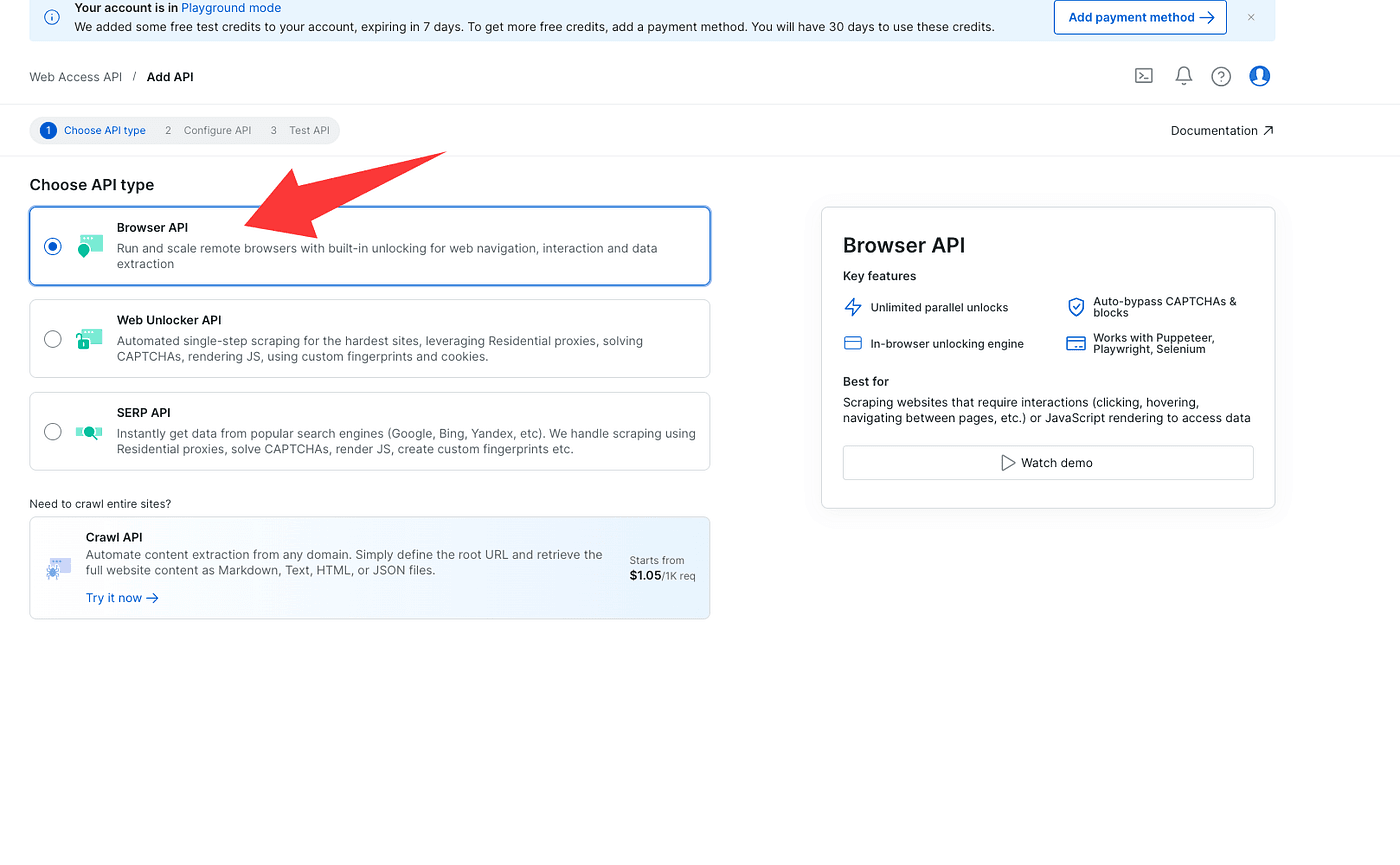
Task: Select the SERP API radio button
Action: [x=53, y=432]
